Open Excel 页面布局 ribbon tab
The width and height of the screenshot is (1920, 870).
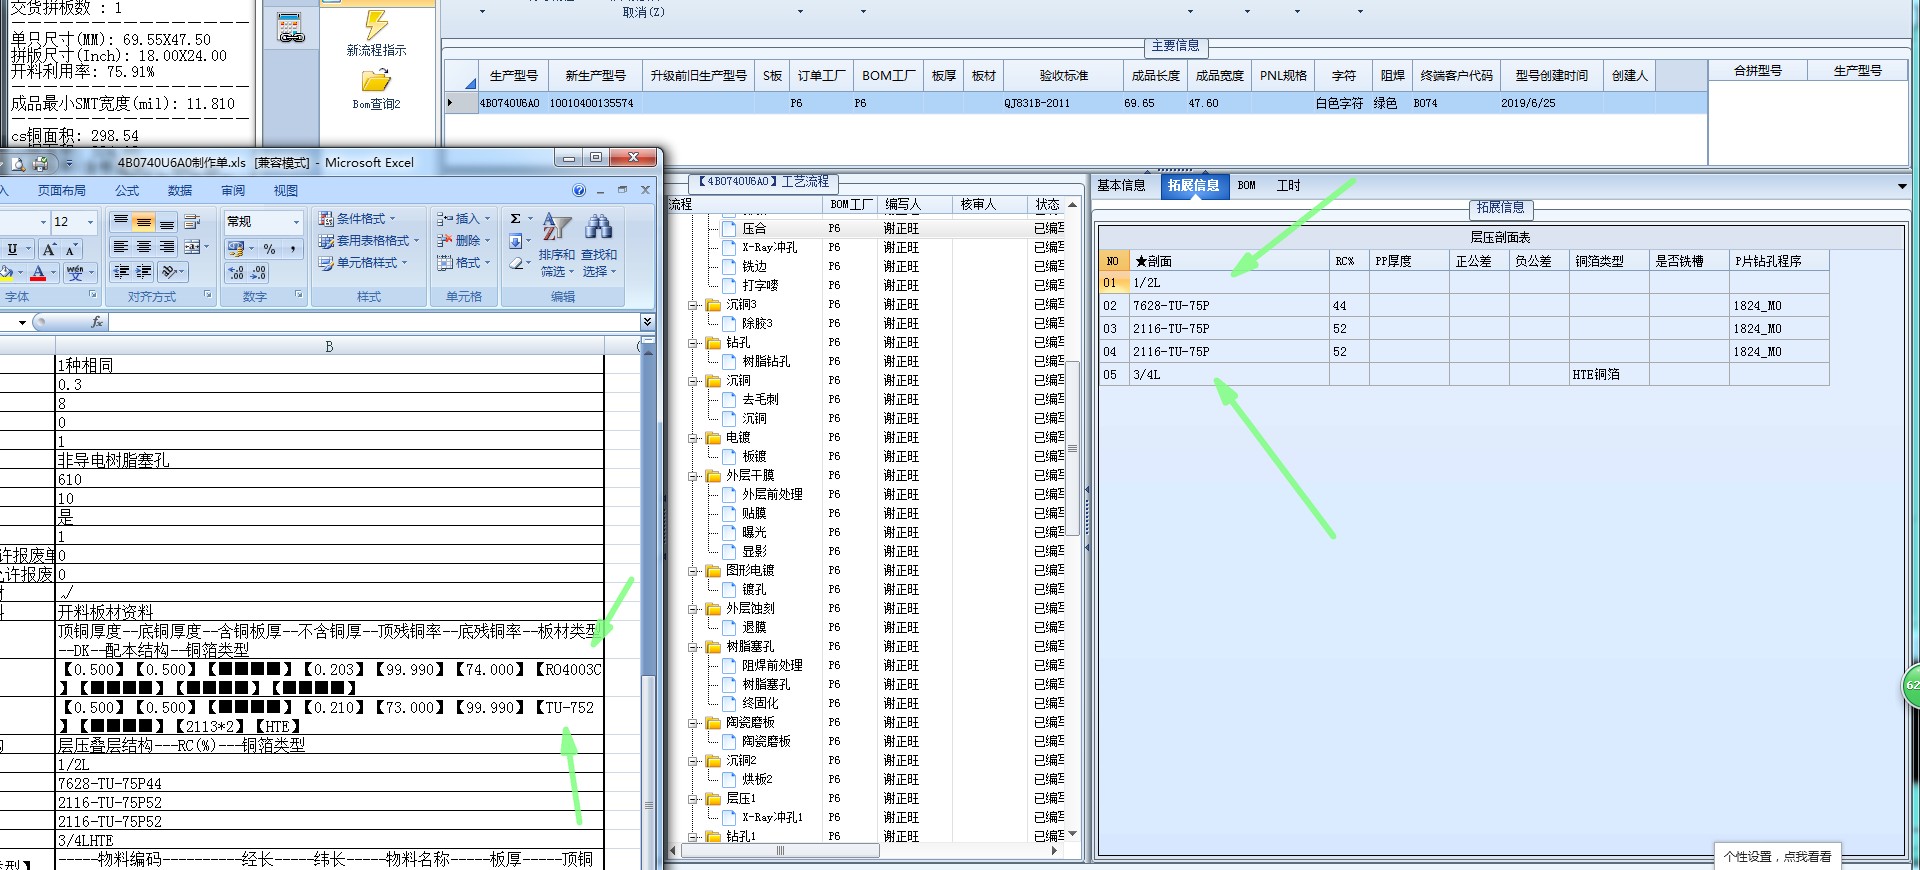[x=61, y=190]
